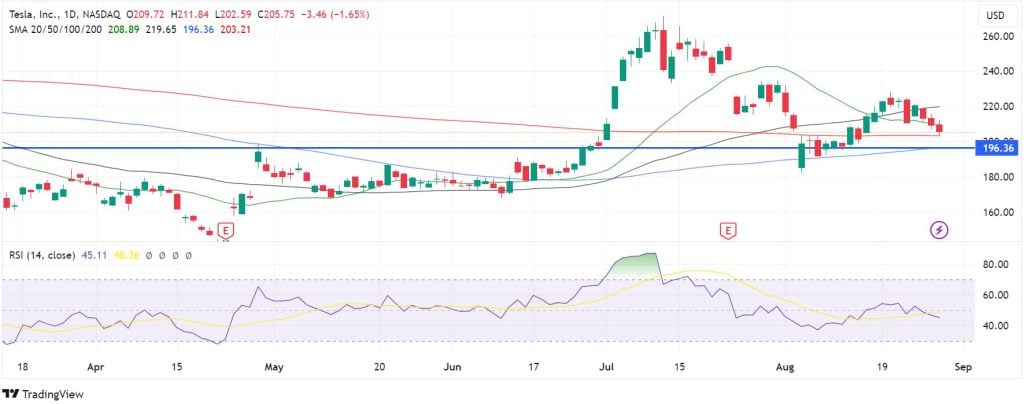This screenshot has height=404, width=1024.
Task: Click the 196.36 price label
Action: tap(997, 149)
